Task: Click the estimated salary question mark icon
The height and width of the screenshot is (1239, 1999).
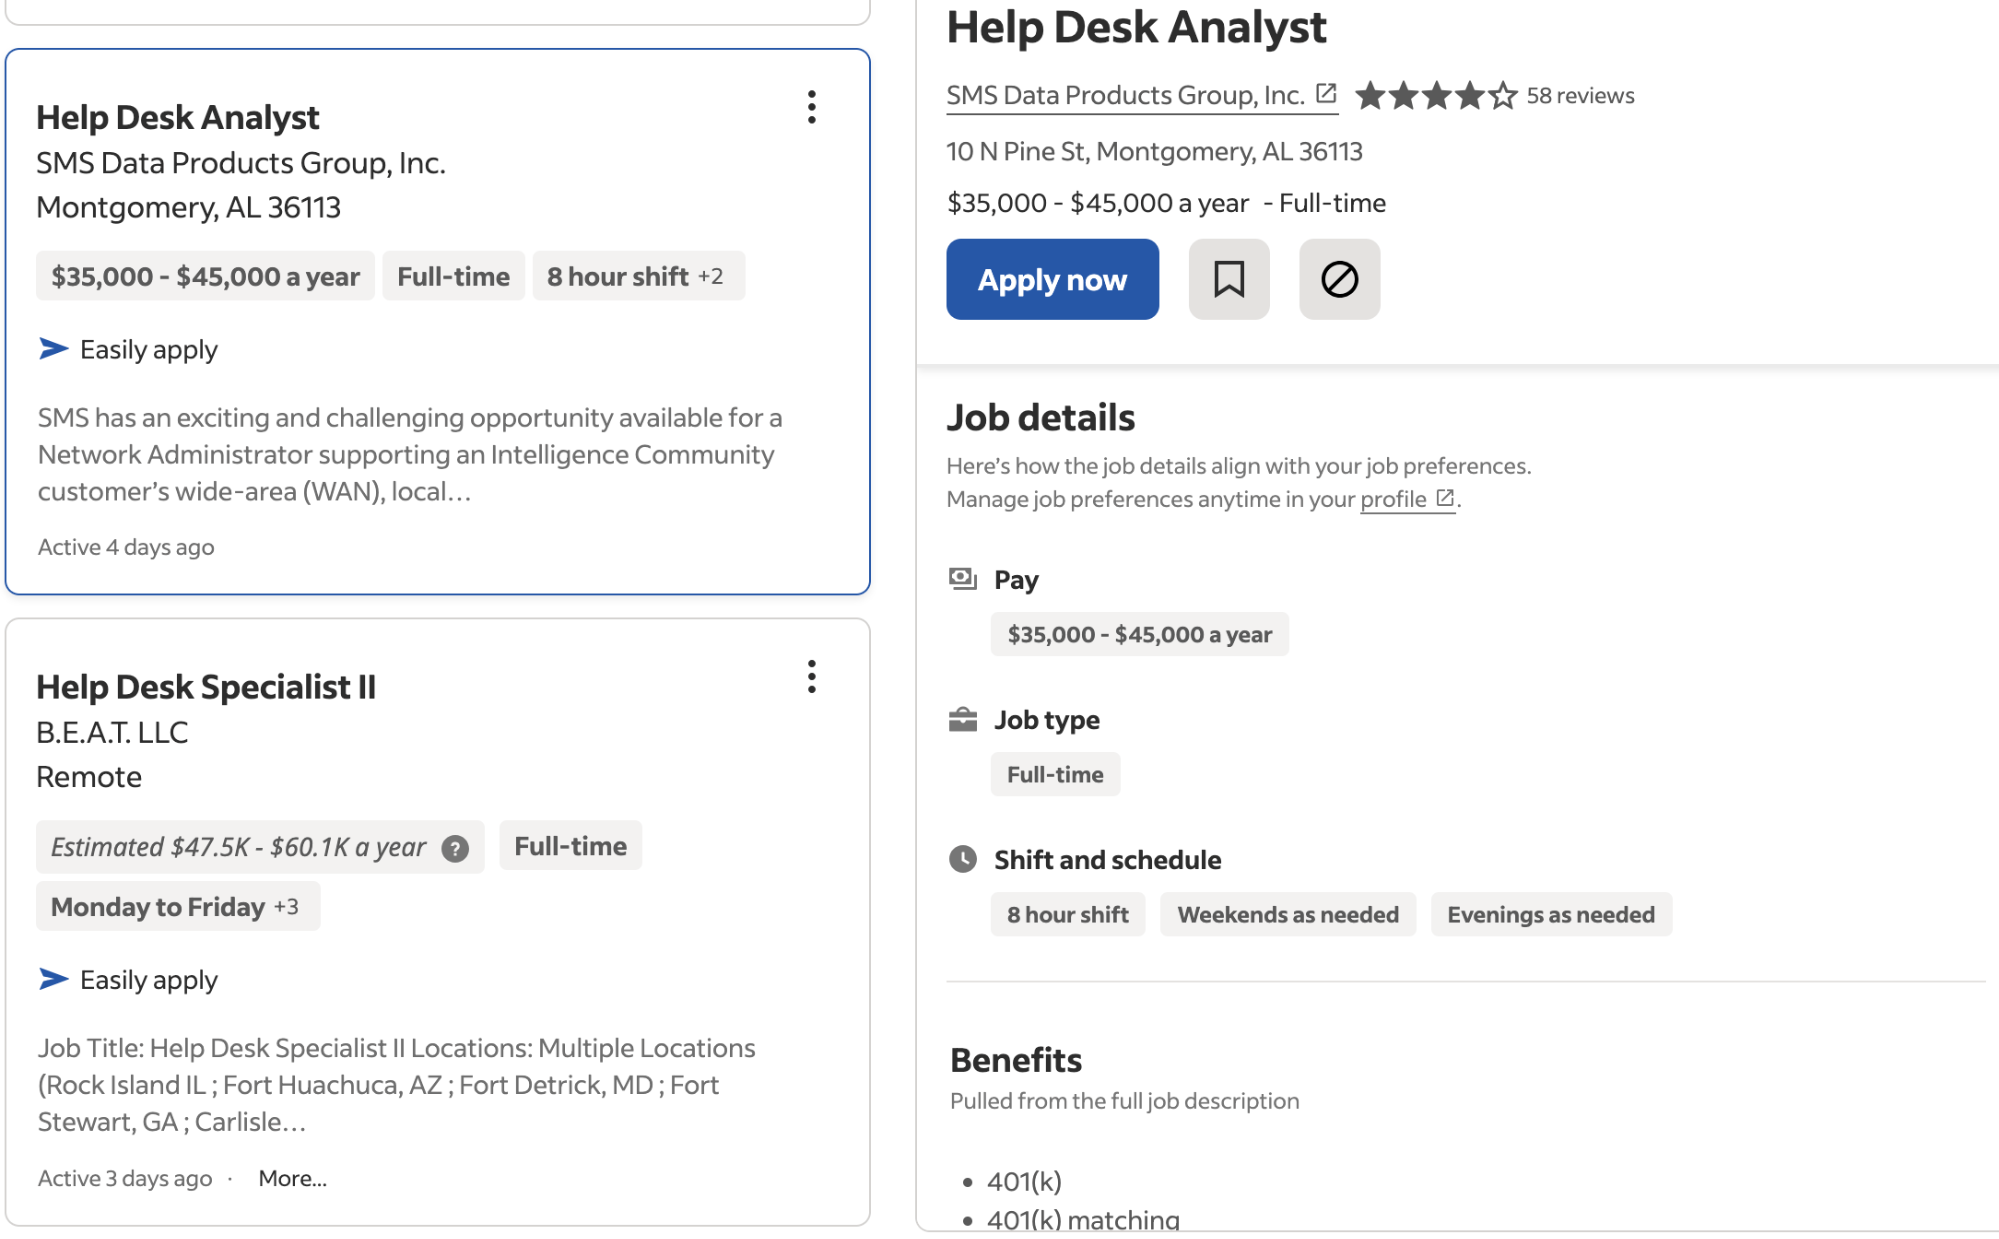Action: pos(455,848)
